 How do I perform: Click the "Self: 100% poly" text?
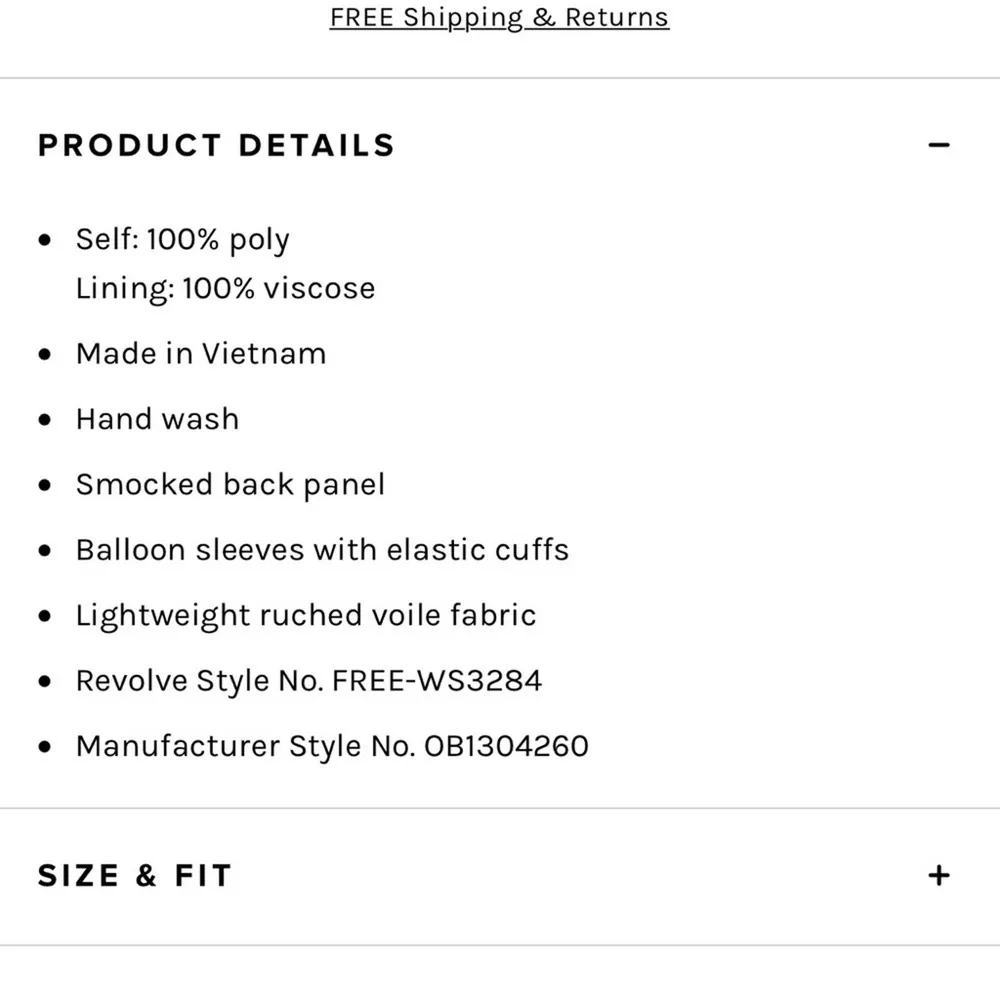(x=182, y=240)
